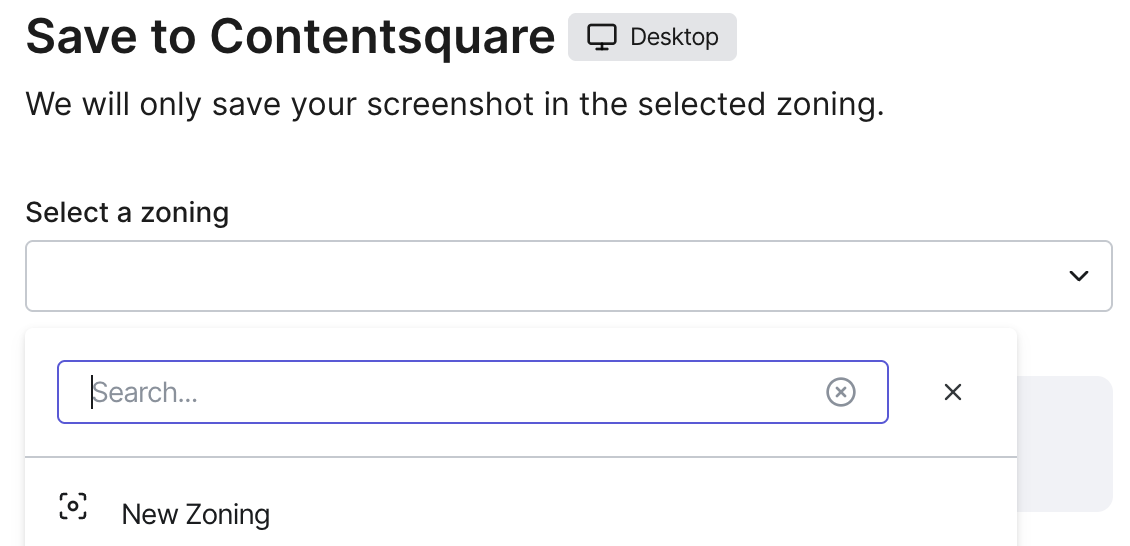Viewport: 1130px width, 546px height.
Task: Click the "Zoning" word in the New Zoning entry
Action: (x=228, y=514)
